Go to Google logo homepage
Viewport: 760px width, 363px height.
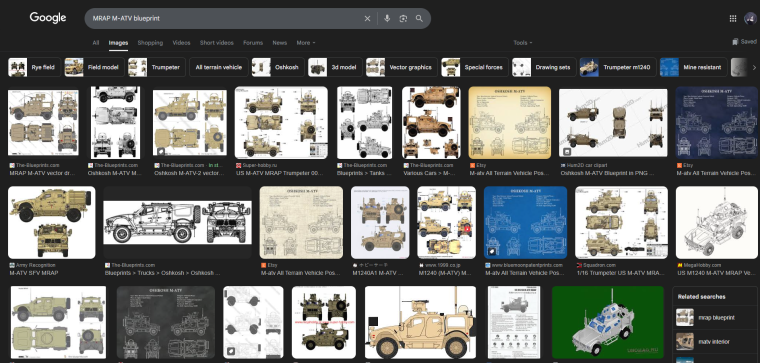48,18
